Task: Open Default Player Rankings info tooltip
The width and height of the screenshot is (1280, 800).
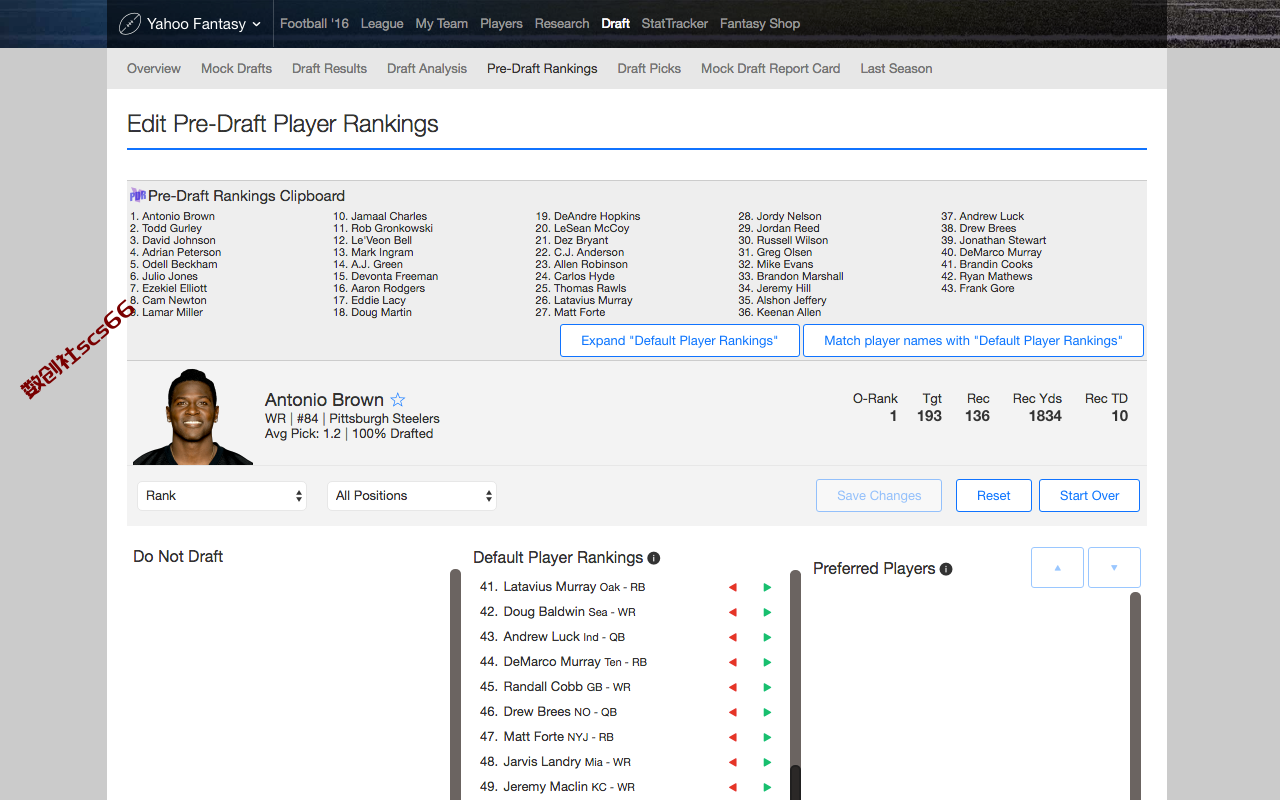Action: click(654, 558)
